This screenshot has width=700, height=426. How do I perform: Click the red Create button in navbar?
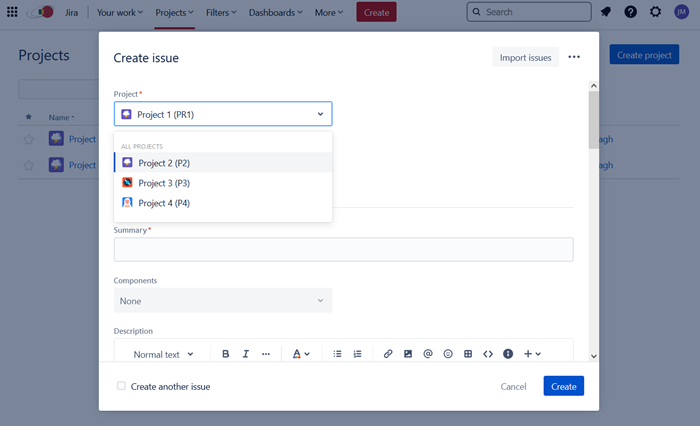coord(376,12)
